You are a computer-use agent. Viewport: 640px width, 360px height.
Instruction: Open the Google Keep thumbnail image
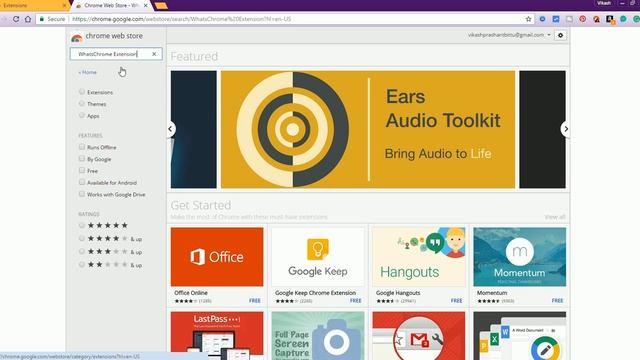click(x=318, y=257)
